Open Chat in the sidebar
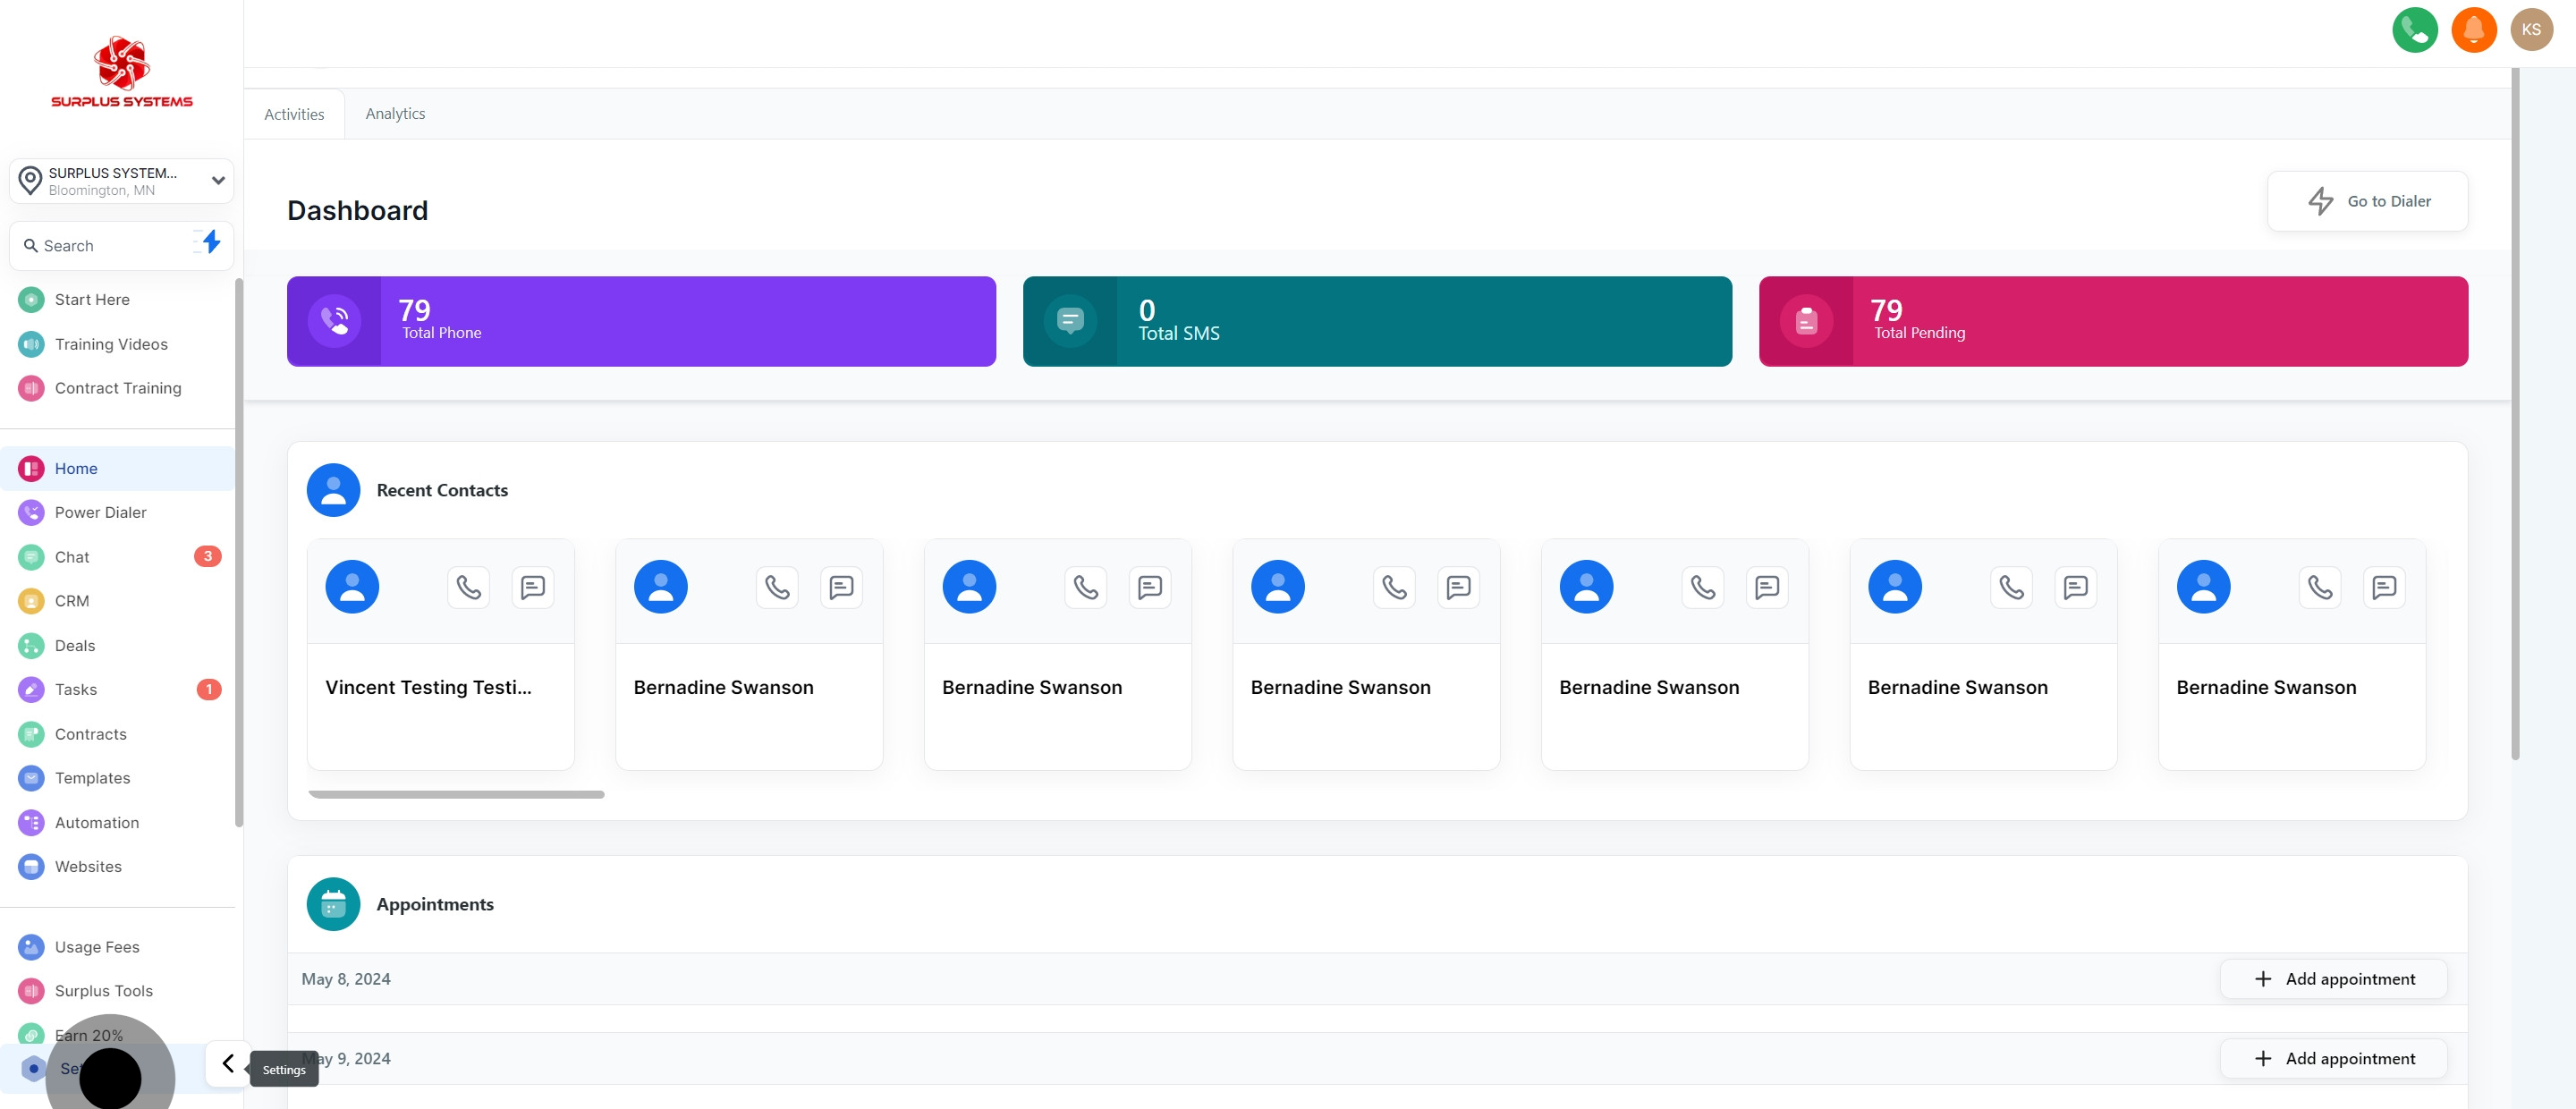Screen dimensions: 2576x1109 pyautogui.click(x=72, y=557)
